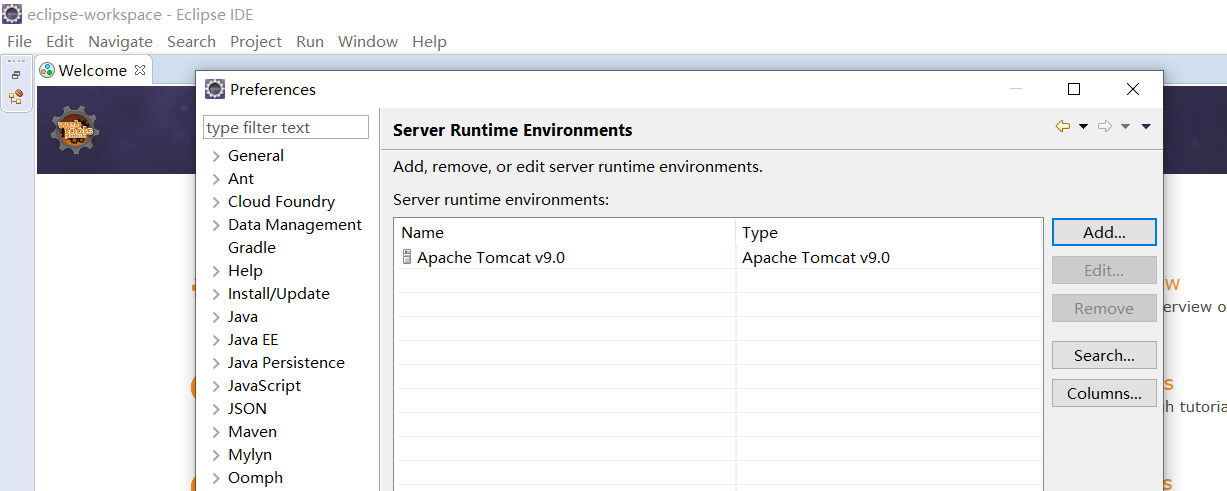Click the Welcome tab globe icon
The width and height of the screenshot is (1227, 491).
click(x=47, y=70)
